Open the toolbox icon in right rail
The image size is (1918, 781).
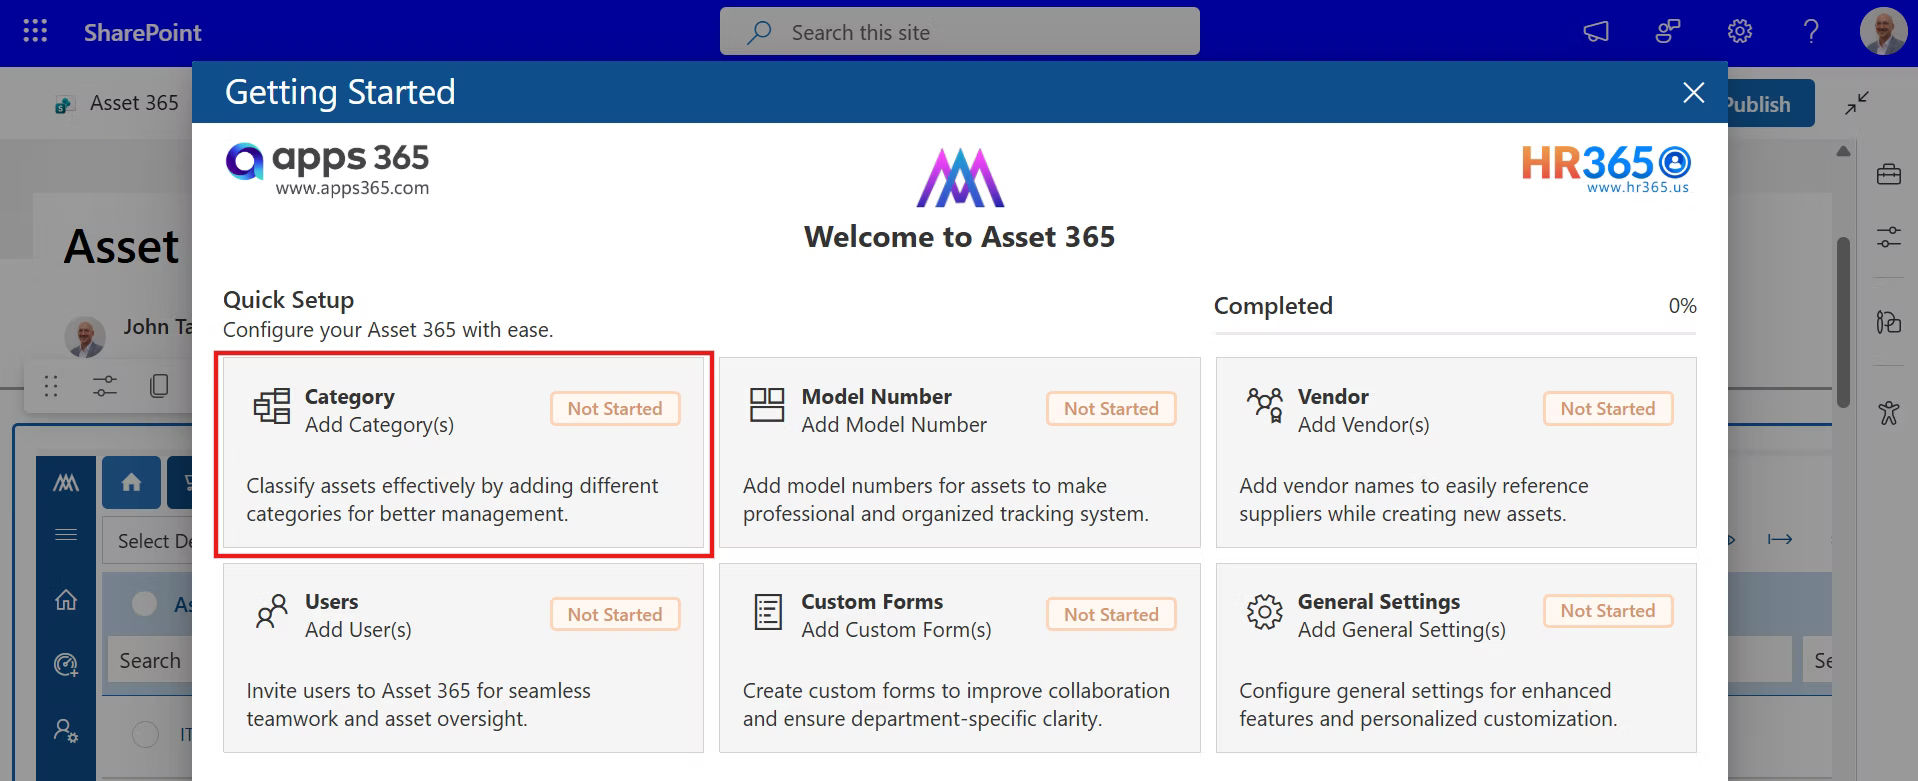(1888, 175)
